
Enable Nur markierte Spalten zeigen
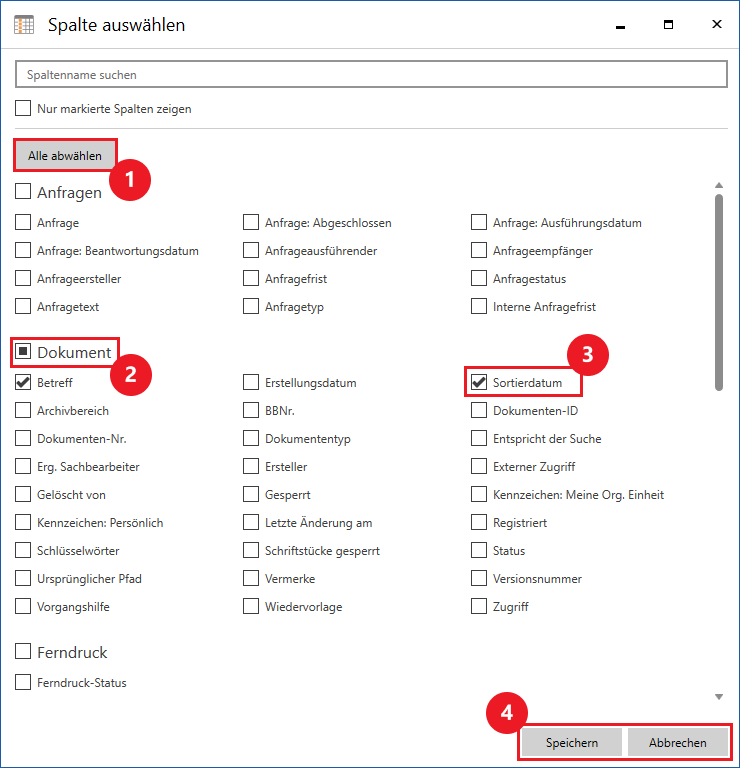(x=23, y=108)
